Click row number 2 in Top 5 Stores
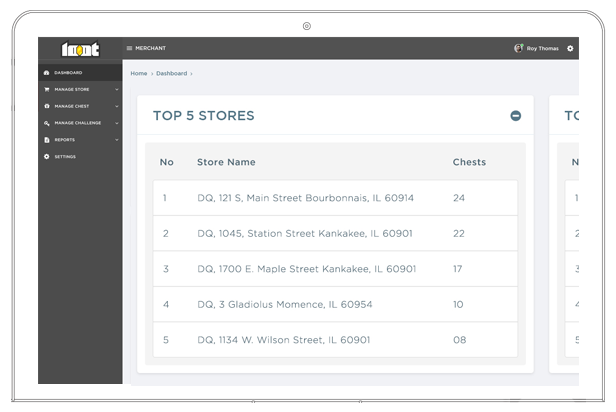 166,234
